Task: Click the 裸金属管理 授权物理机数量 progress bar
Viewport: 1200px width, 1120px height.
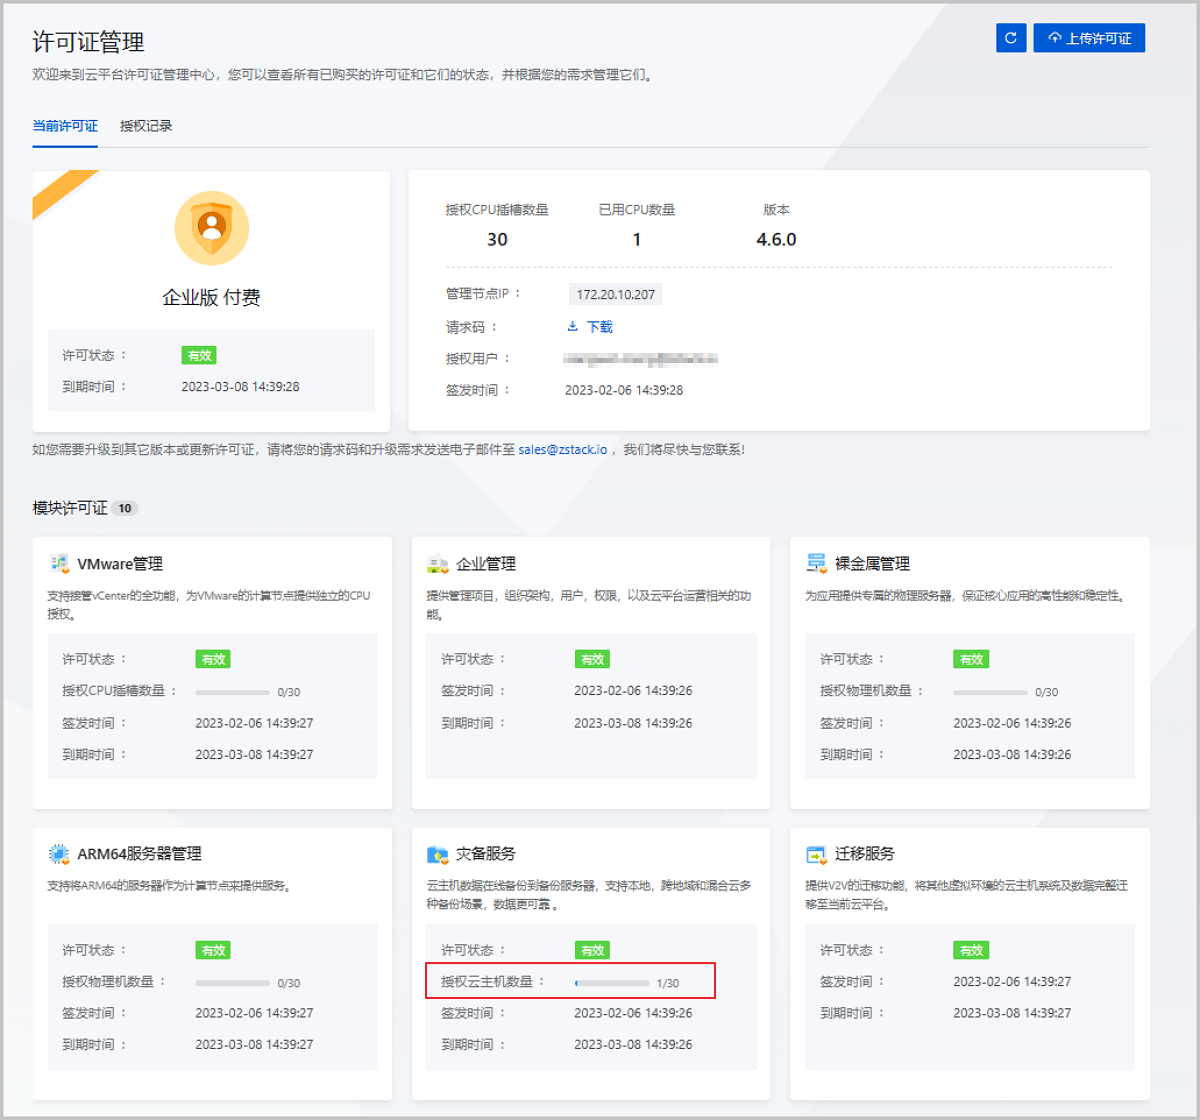Action: pyautogui.click(x=990, y=692)
